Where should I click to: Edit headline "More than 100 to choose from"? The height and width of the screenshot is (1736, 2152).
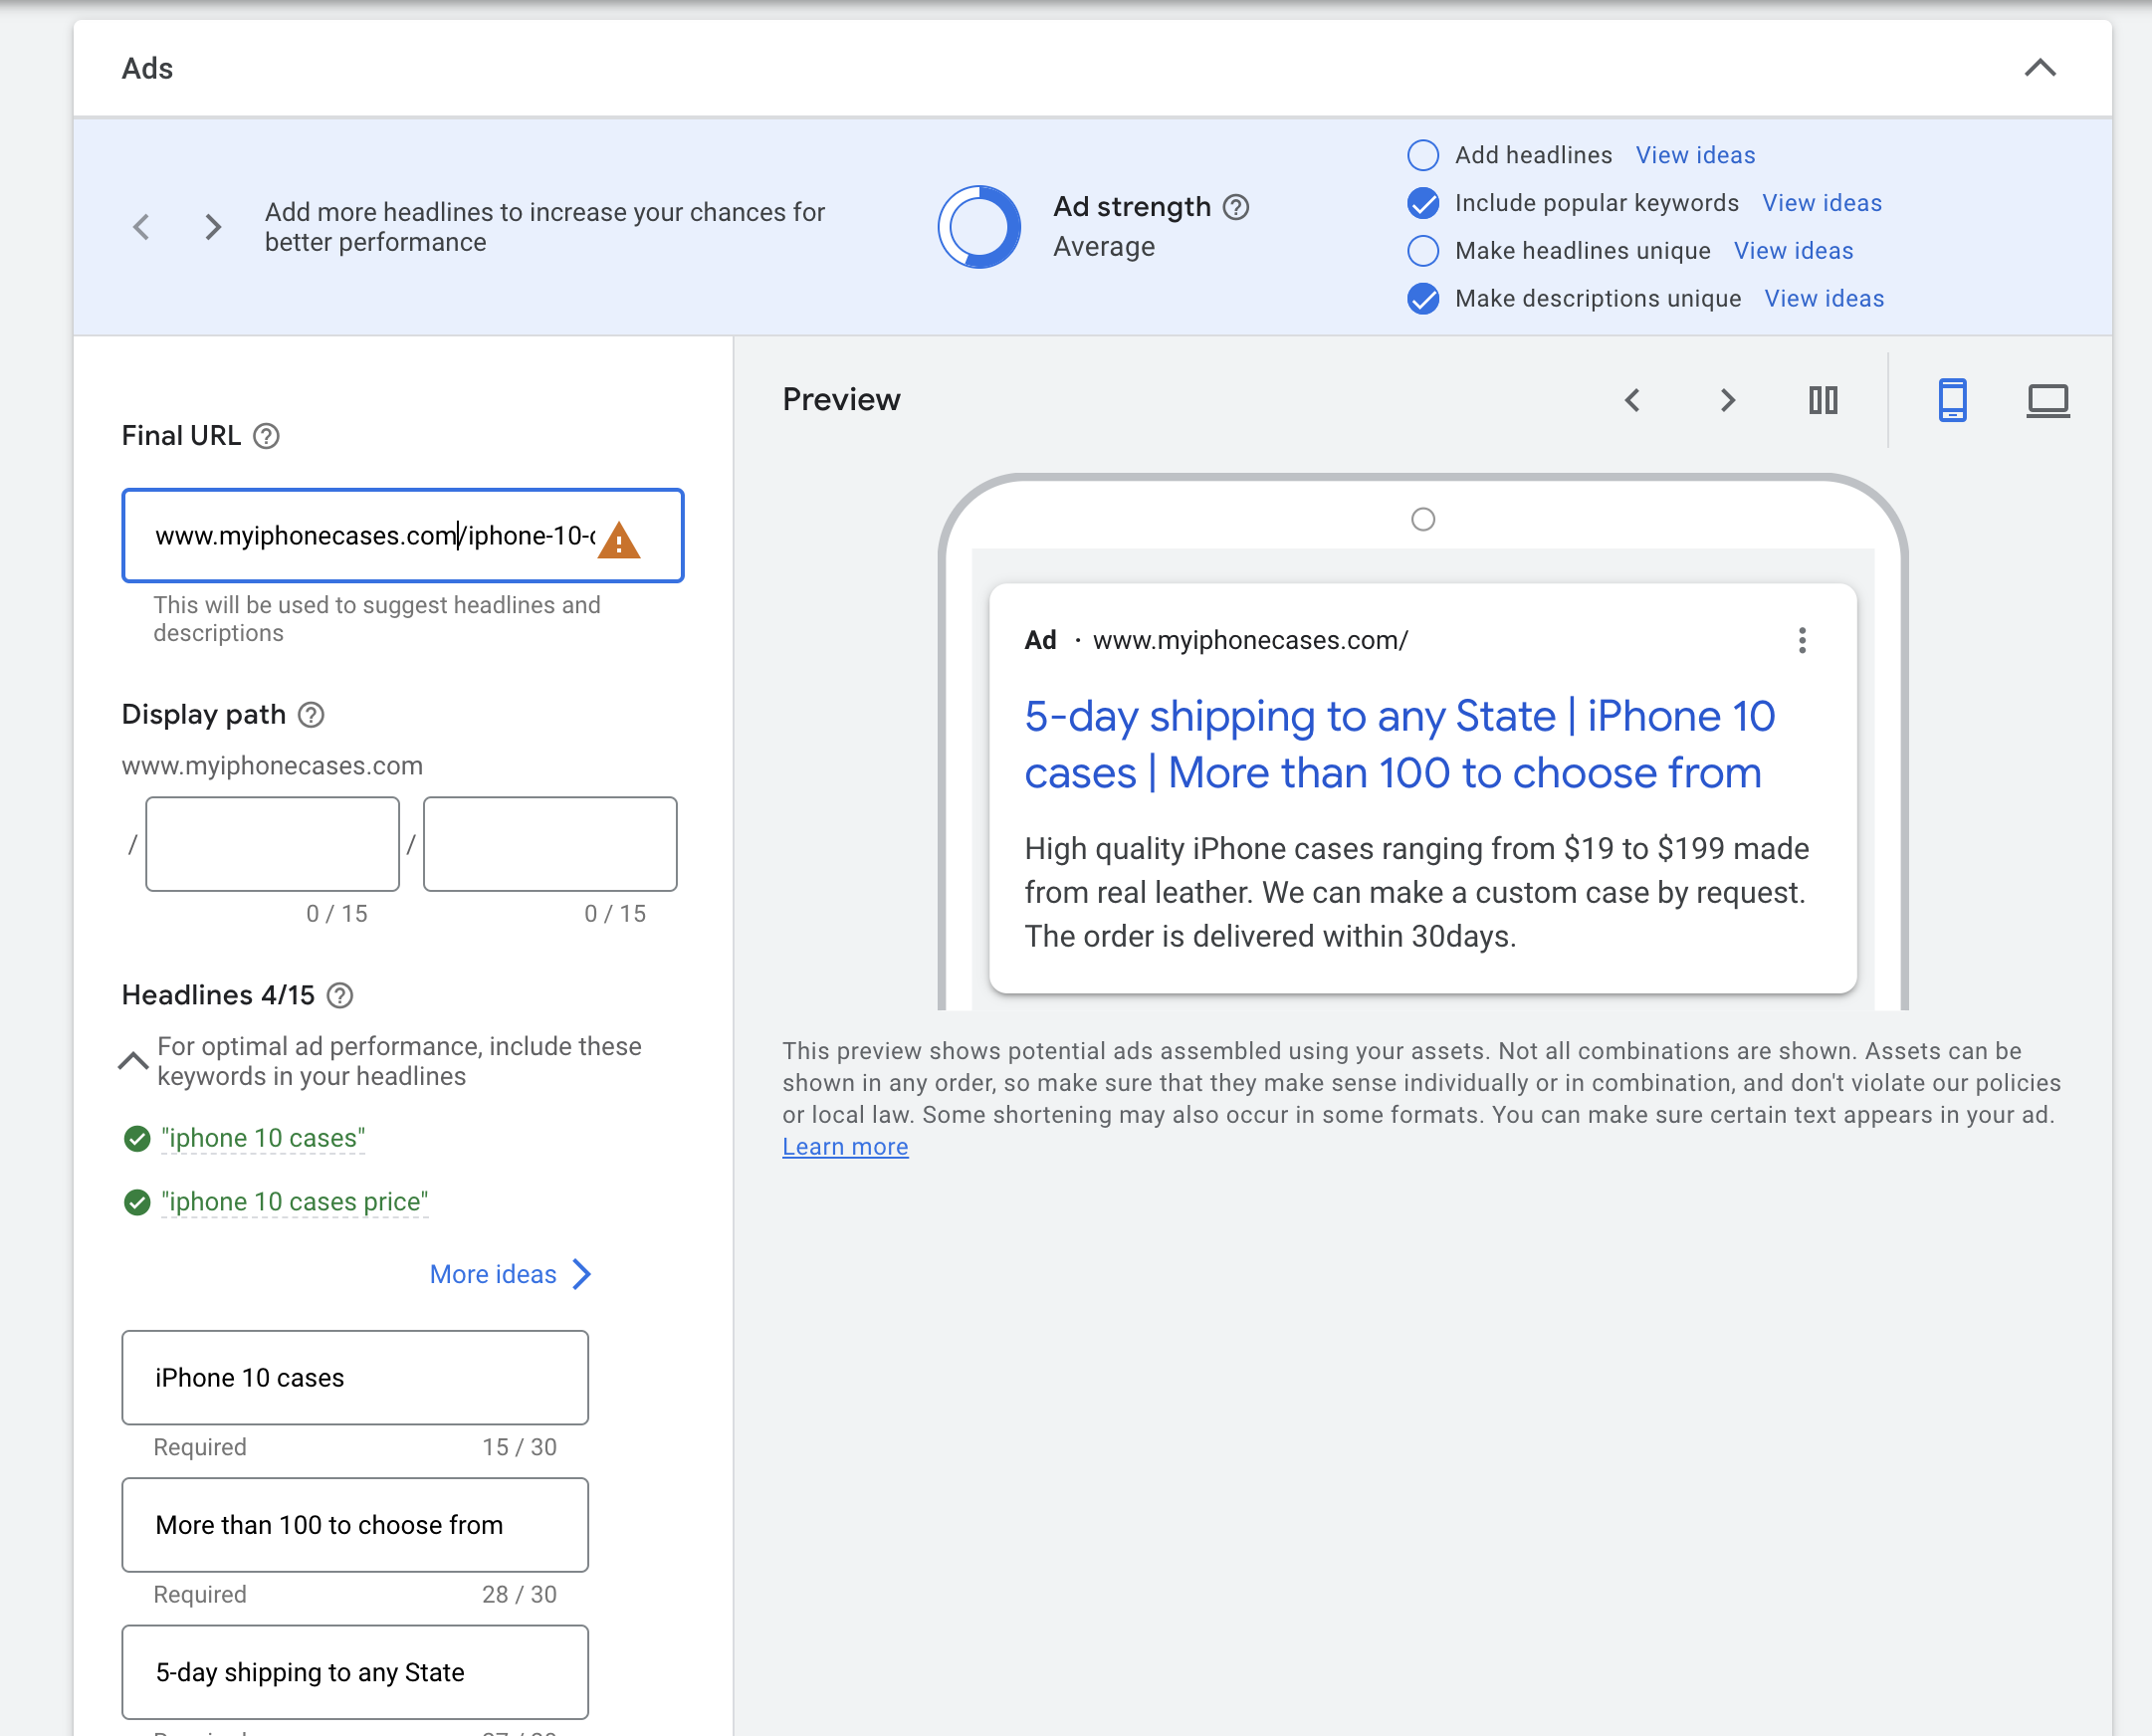coord(355,1524)
